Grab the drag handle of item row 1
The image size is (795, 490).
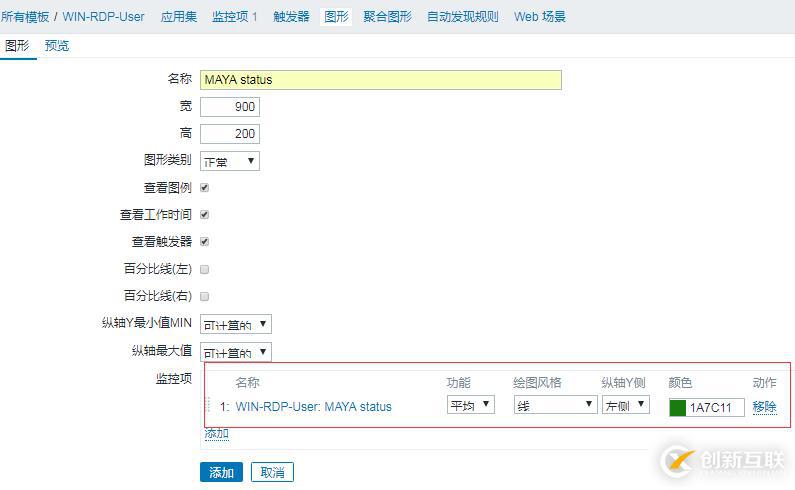(x=208, y=404)
